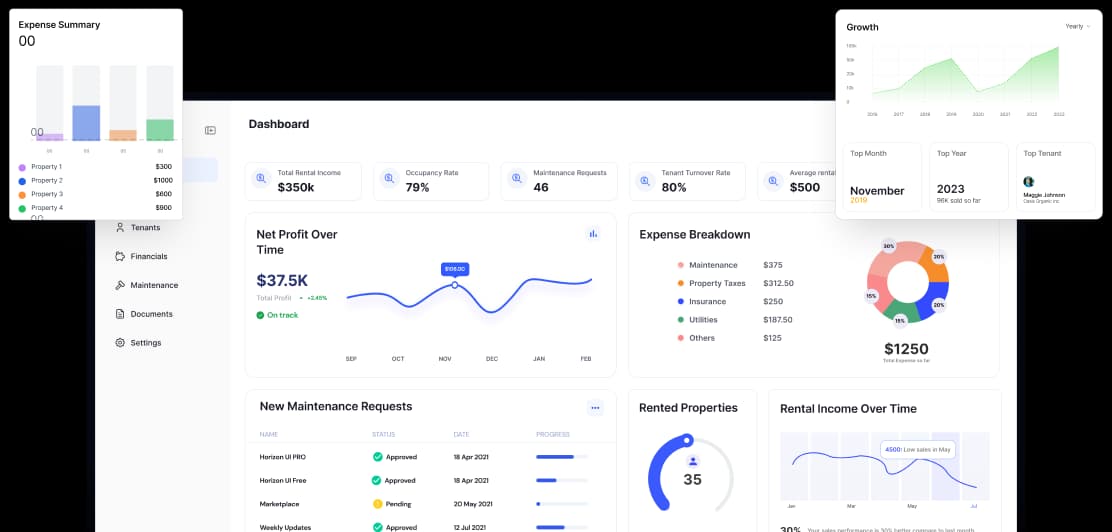1112x532 pixels.
Task: Click the Documents file icon
Action: click(120, 314)
